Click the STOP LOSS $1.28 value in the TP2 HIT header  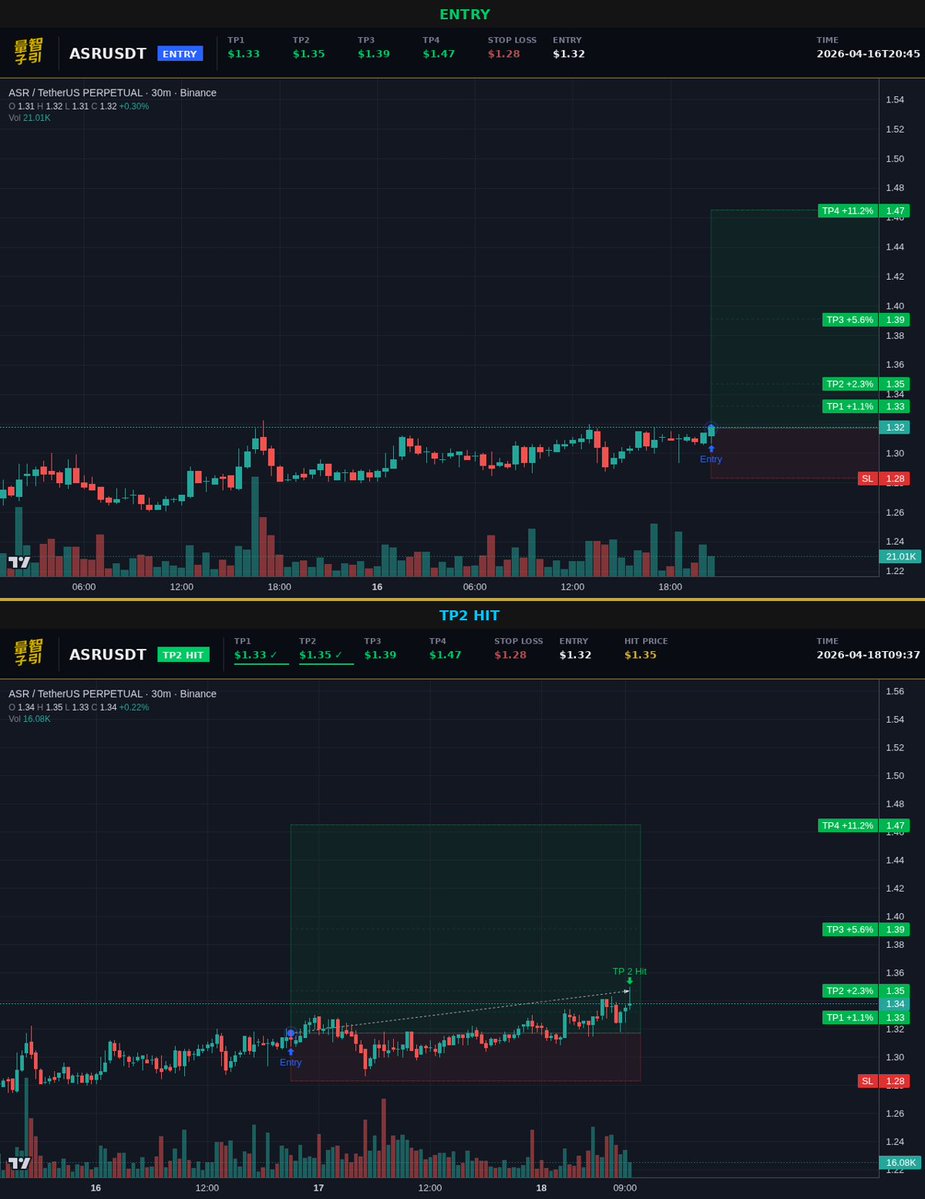510,655
